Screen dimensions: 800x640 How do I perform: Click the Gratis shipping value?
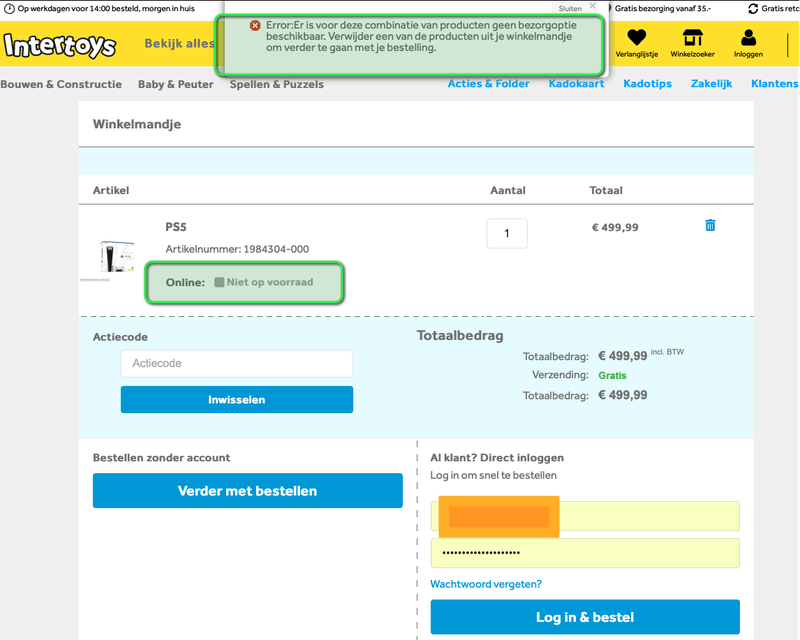coord(612,376)
